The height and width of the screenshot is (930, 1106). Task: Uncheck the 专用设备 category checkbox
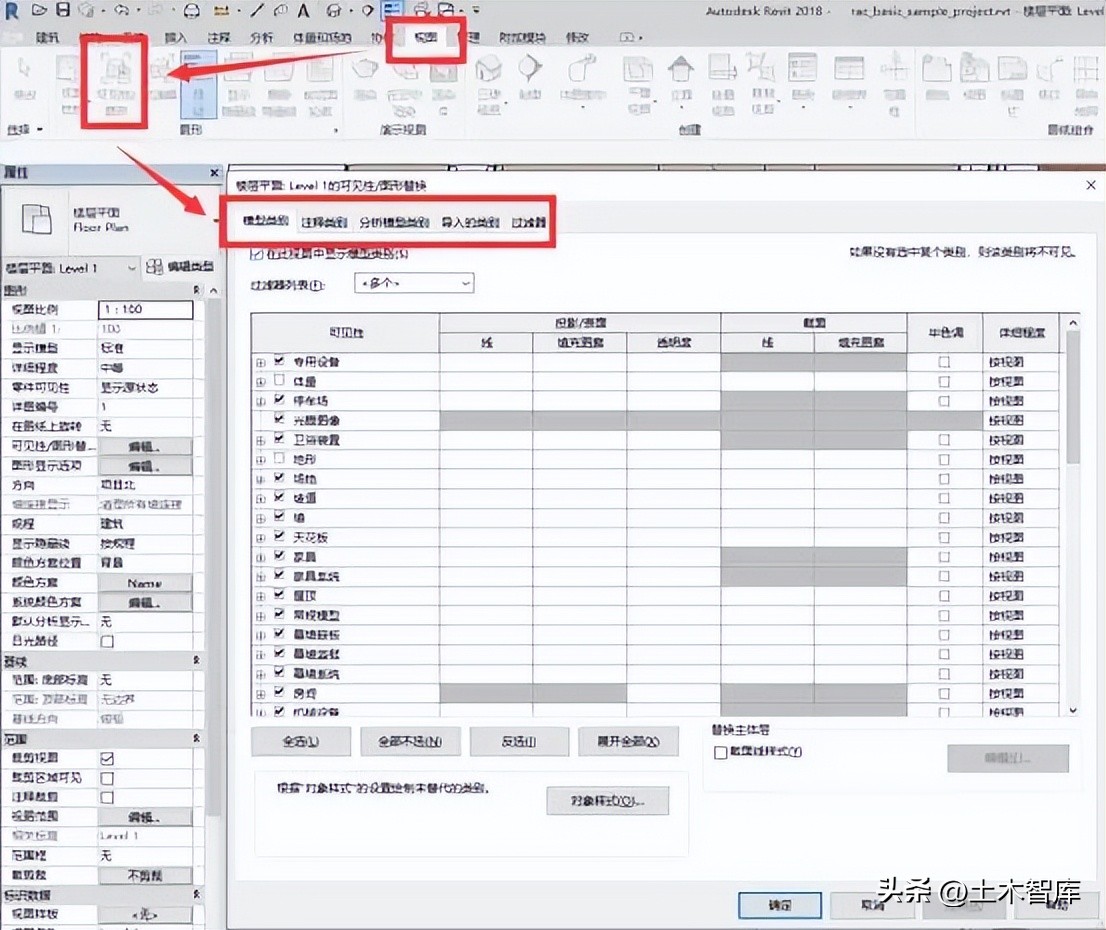[x=280, y=361]
